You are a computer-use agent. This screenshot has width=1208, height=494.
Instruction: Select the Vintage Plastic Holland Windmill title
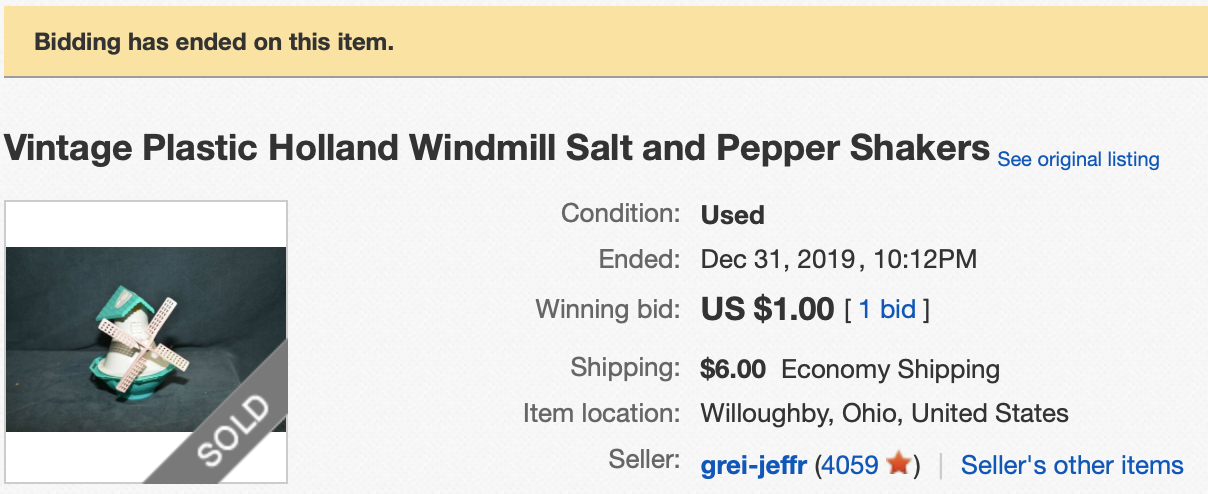497,149
